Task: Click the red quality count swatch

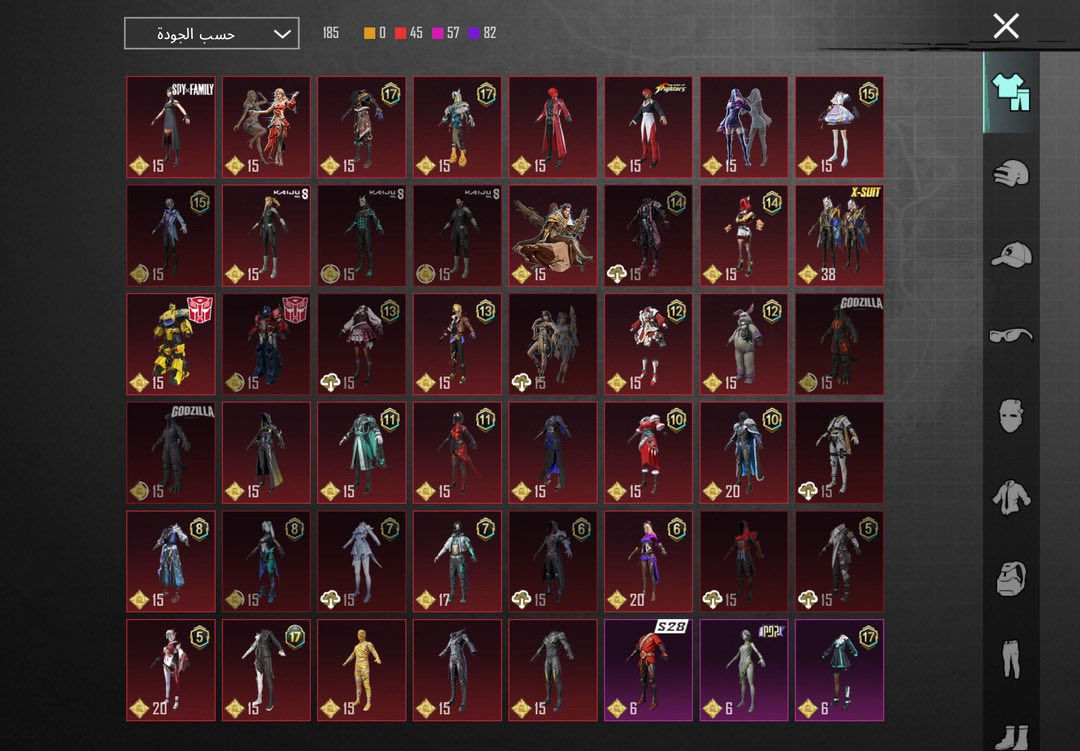Action: 400,33
